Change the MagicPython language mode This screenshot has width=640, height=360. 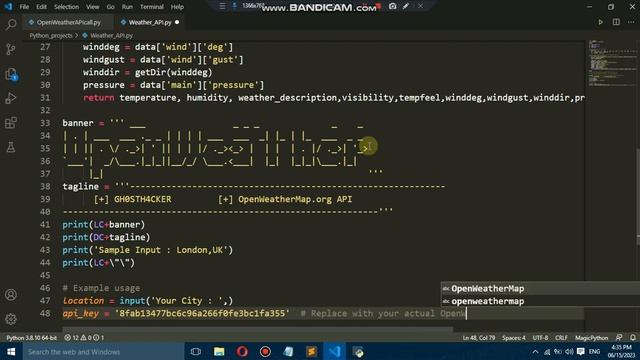591,338
